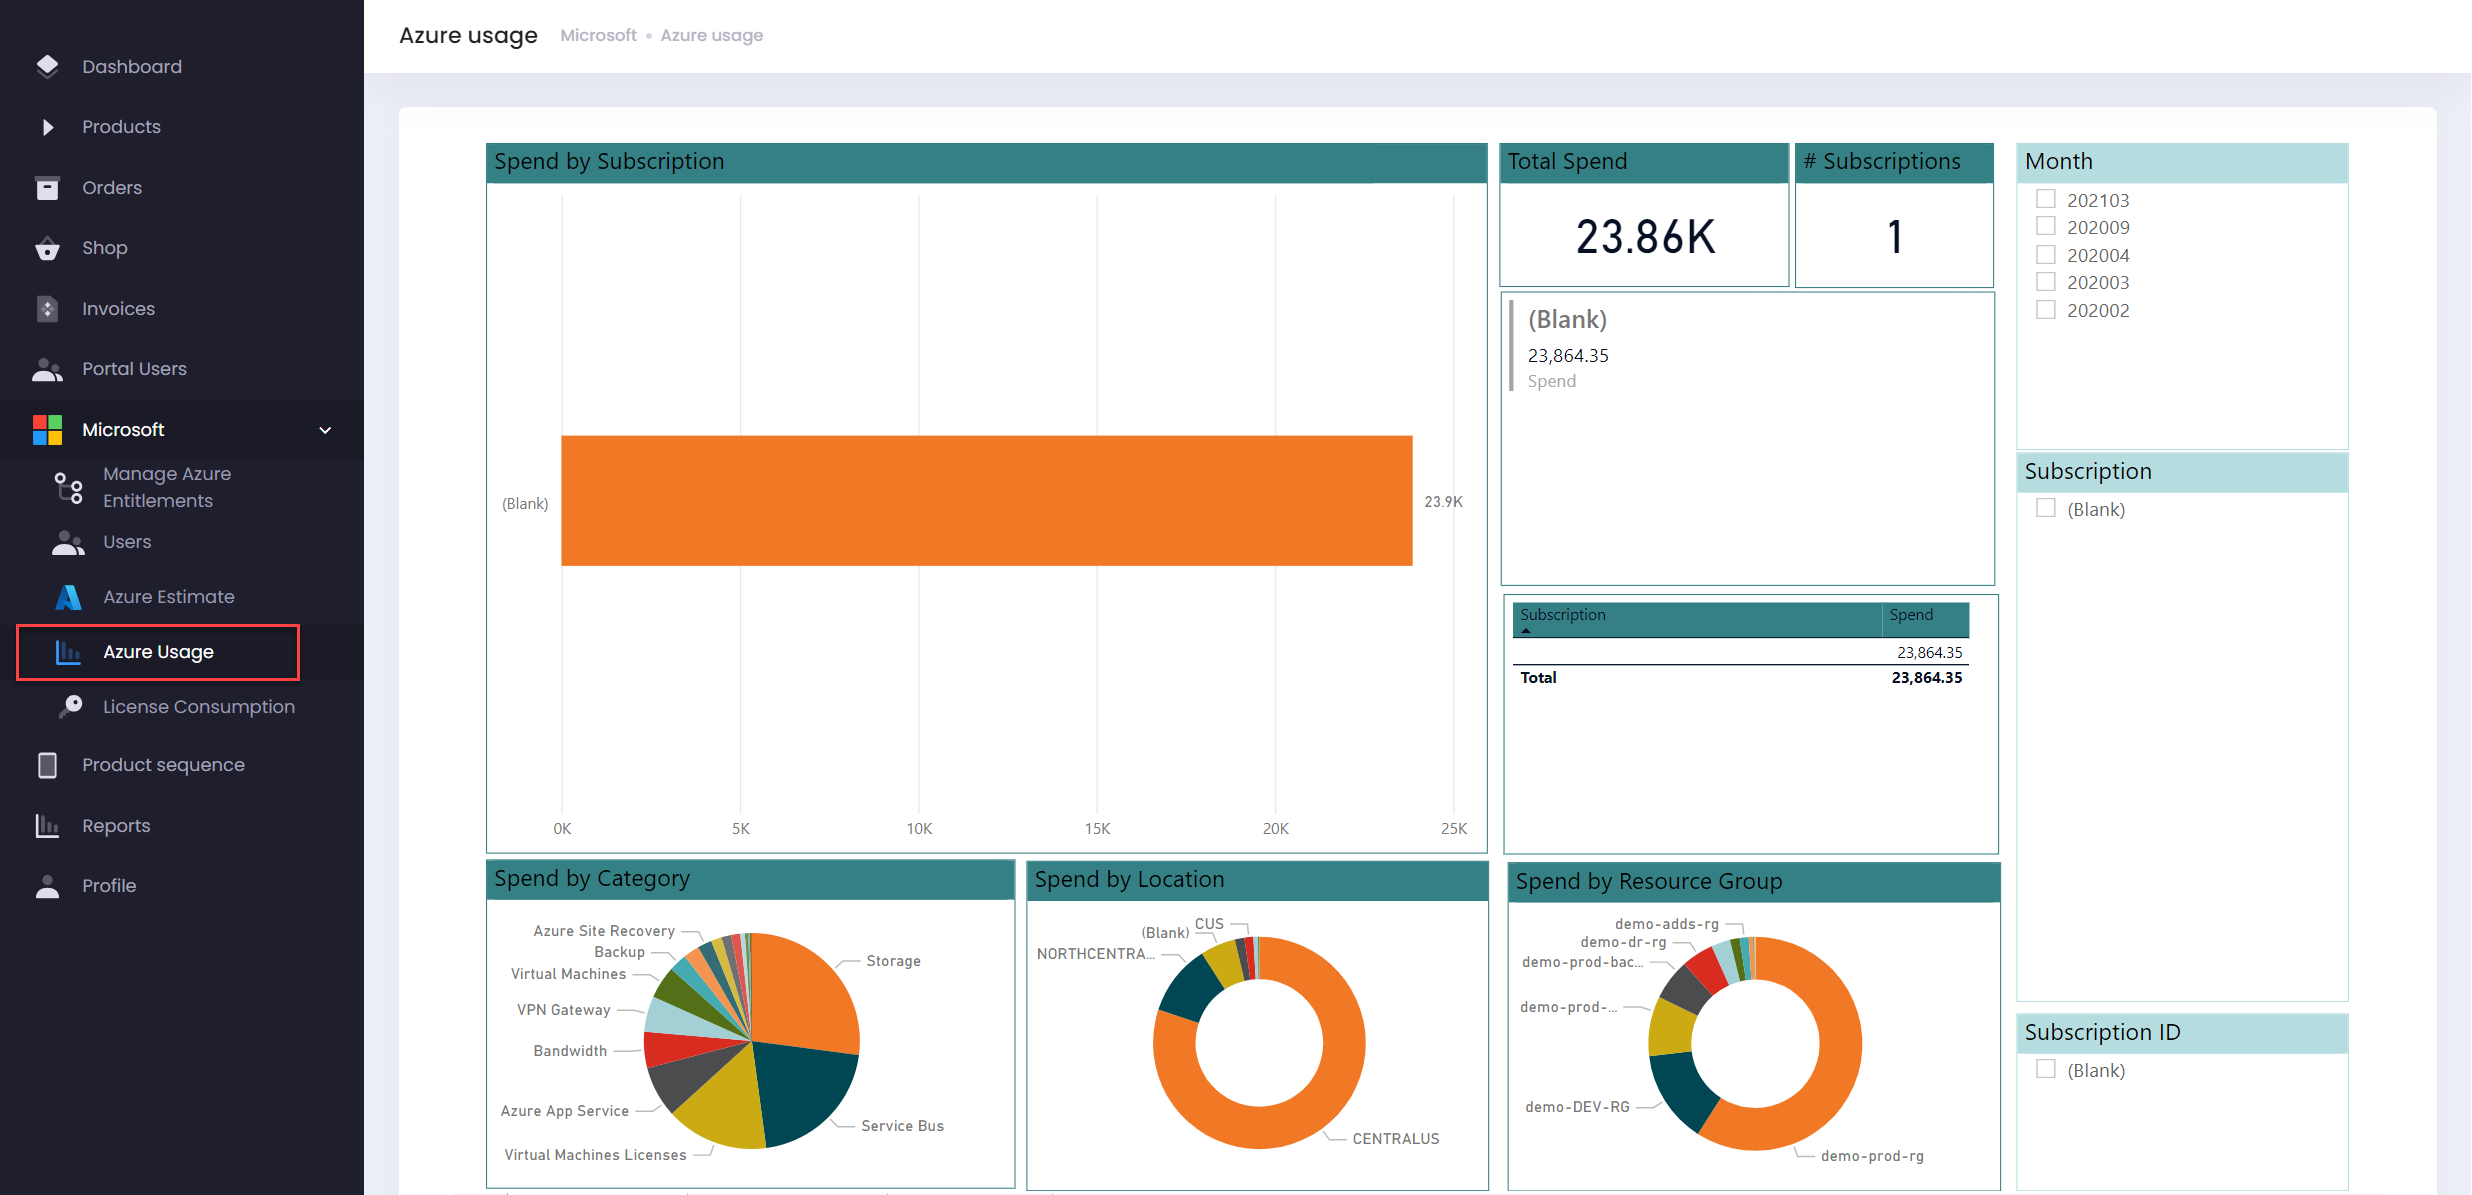Click the demo-adds-rg resource group label

[x=1667, y=924]
